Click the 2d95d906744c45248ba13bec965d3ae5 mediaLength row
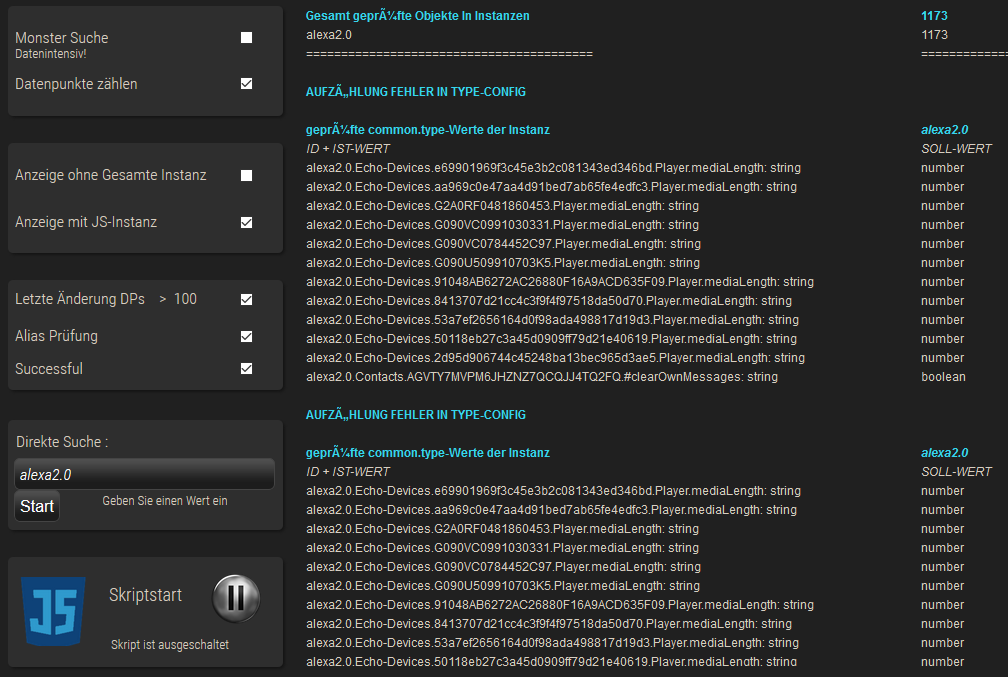 (x=555, y=357)
